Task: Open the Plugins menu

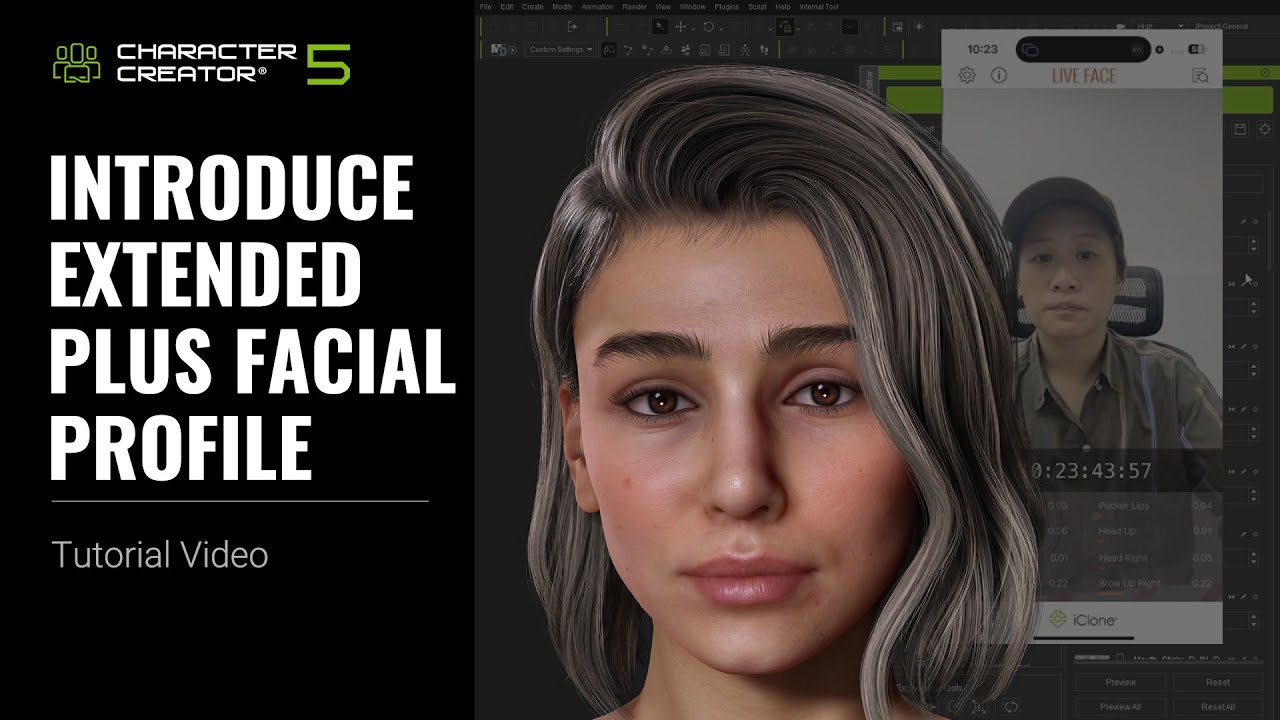Action: 727,7
